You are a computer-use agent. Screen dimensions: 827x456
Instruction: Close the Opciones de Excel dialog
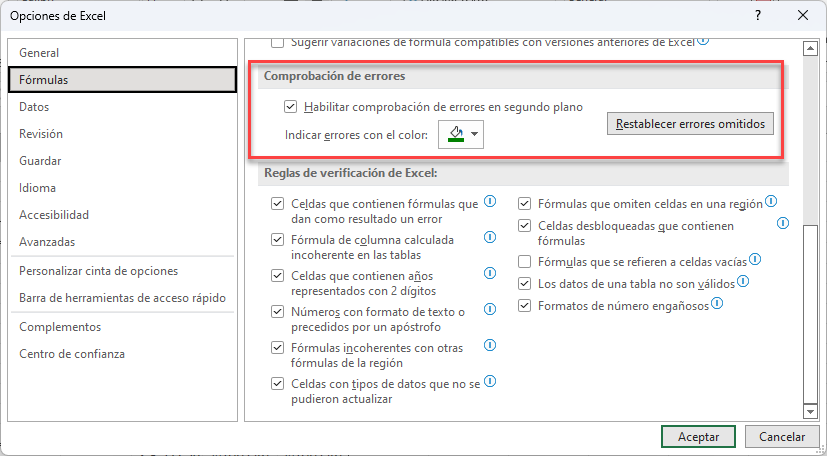[x=803, y=16]
